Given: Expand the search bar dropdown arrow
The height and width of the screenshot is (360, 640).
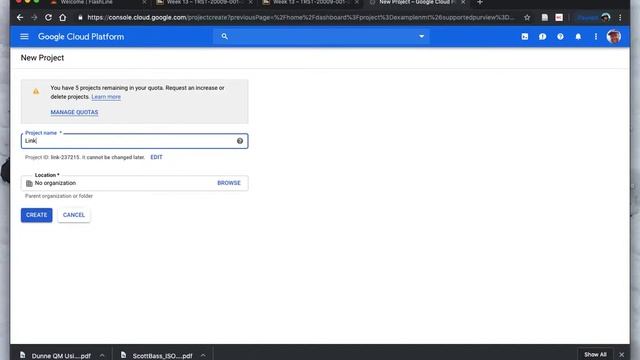Looking at the screenshot, I should [421, 36].
